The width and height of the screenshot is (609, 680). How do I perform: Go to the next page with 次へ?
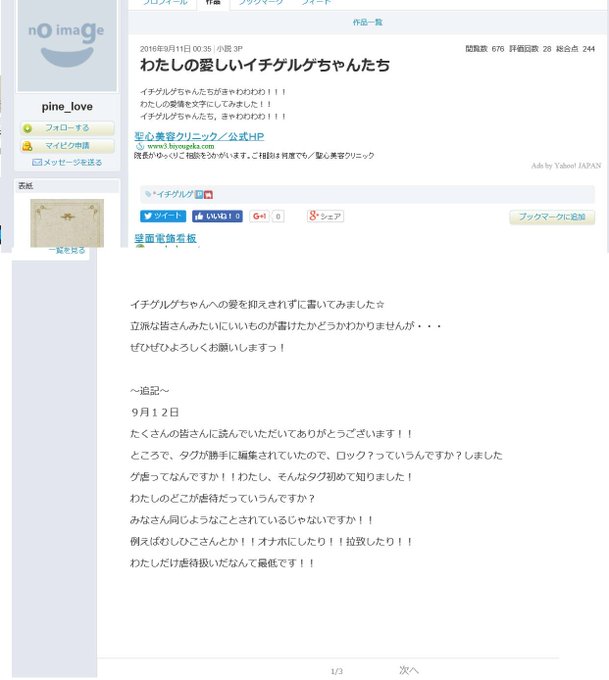(x=409, y=670)
